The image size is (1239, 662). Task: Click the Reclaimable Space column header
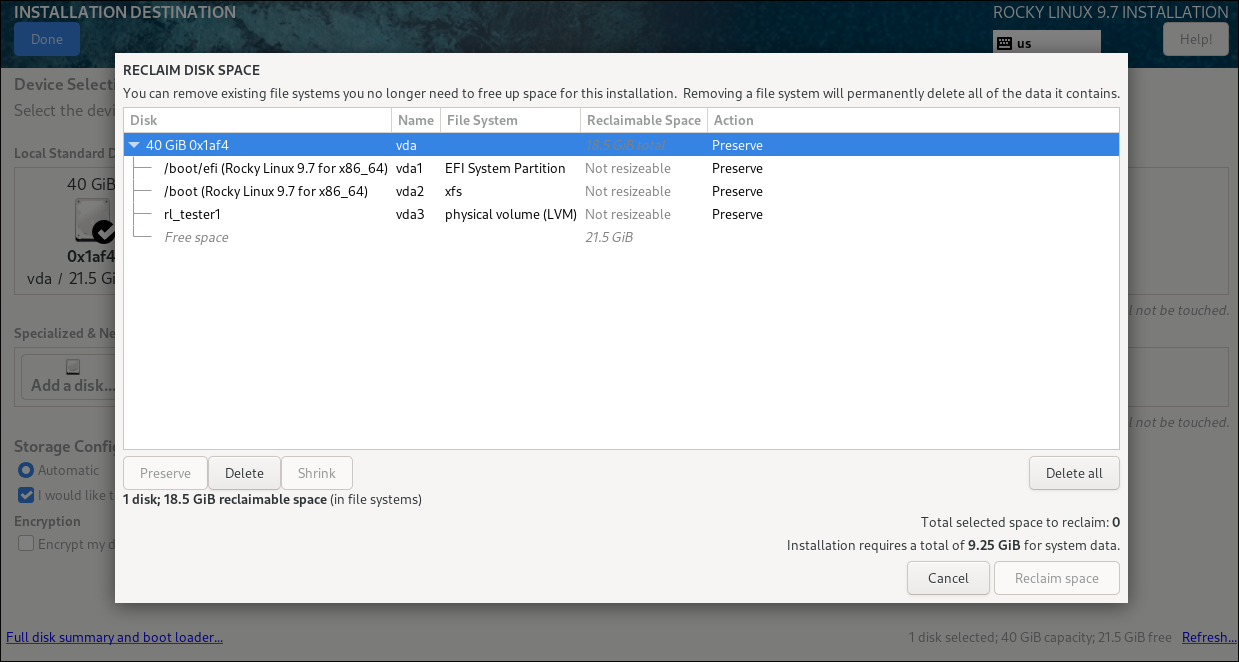[x=644, y=120]
